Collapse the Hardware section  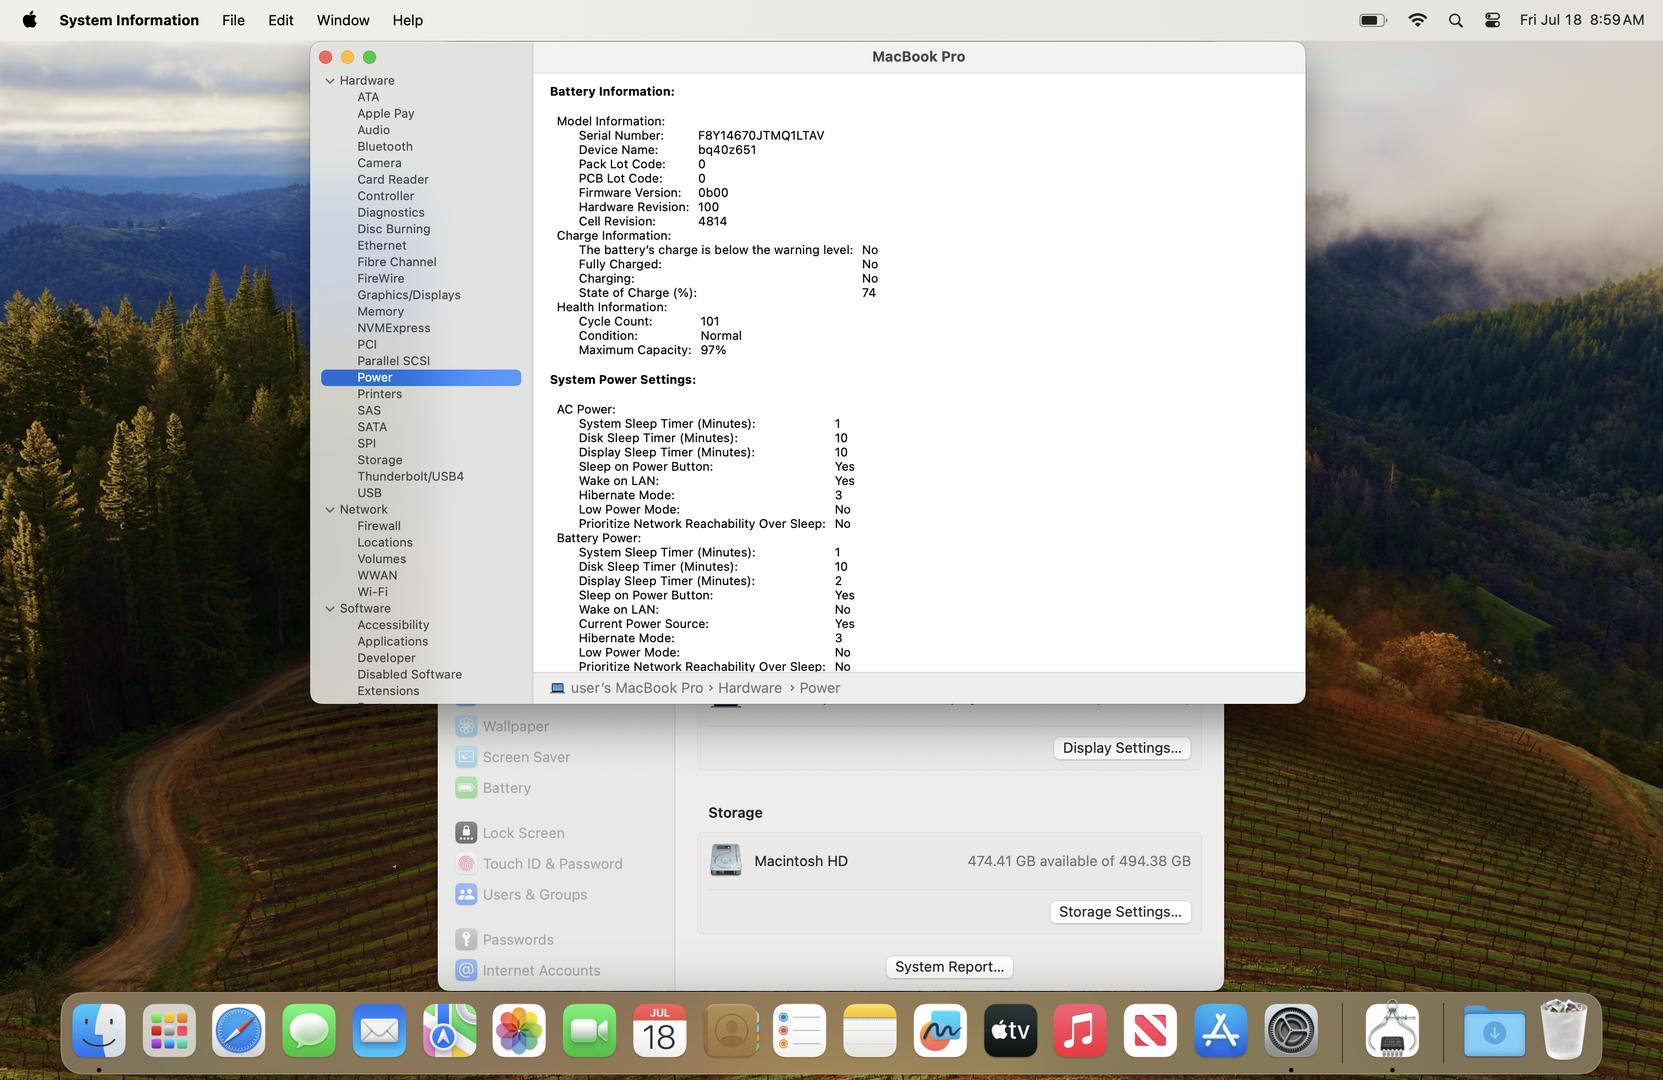(329, 81)
